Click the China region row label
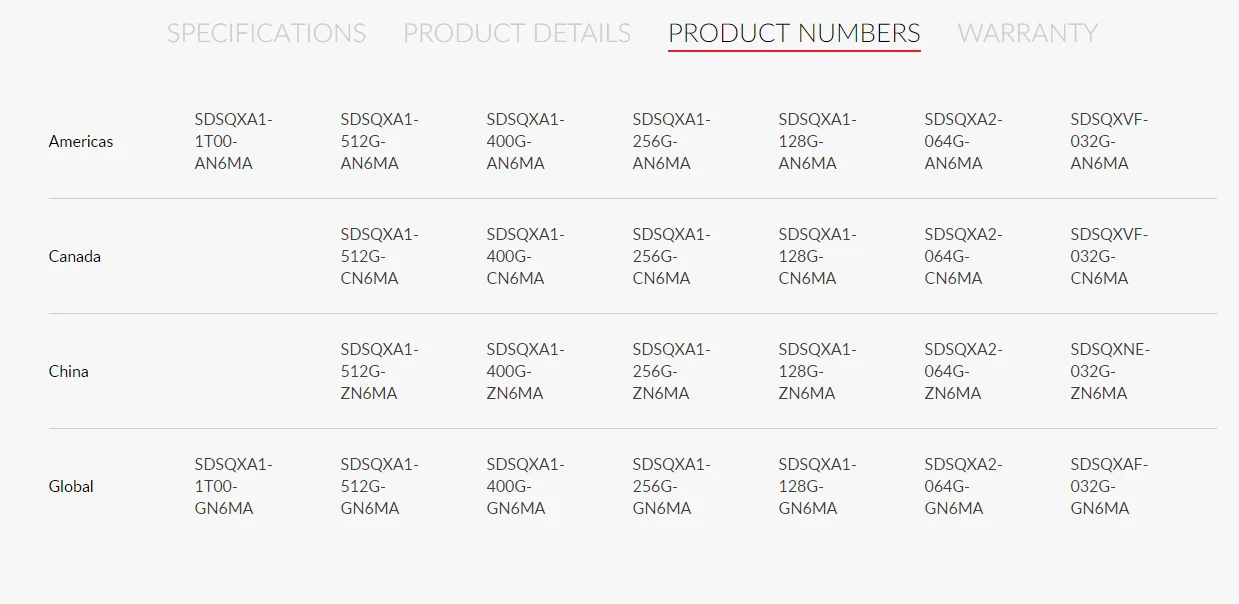The width and height of the screenshot is (1239, 604). click(x=69, y=372)
